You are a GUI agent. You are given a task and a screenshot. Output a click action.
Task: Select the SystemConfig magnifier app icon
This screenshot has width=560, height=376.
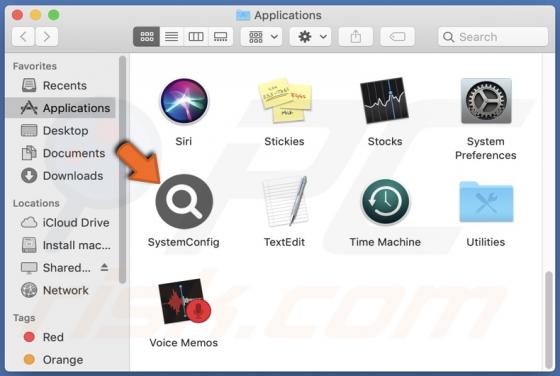coord(184,202)
